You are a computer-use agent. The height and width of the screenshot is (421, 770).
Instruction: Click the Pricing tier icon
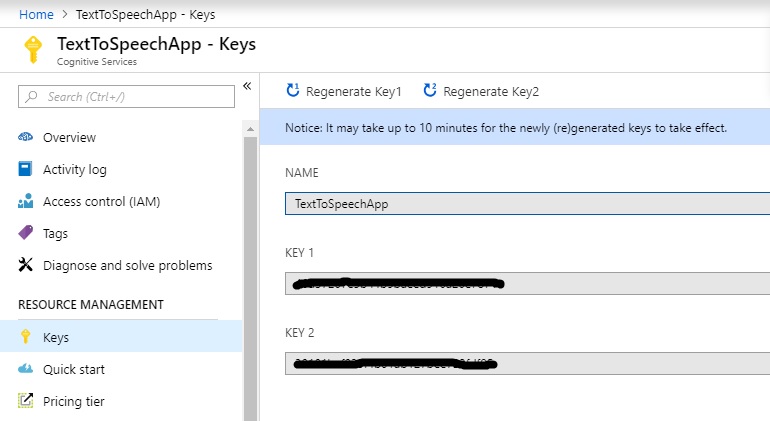(26, 401)
